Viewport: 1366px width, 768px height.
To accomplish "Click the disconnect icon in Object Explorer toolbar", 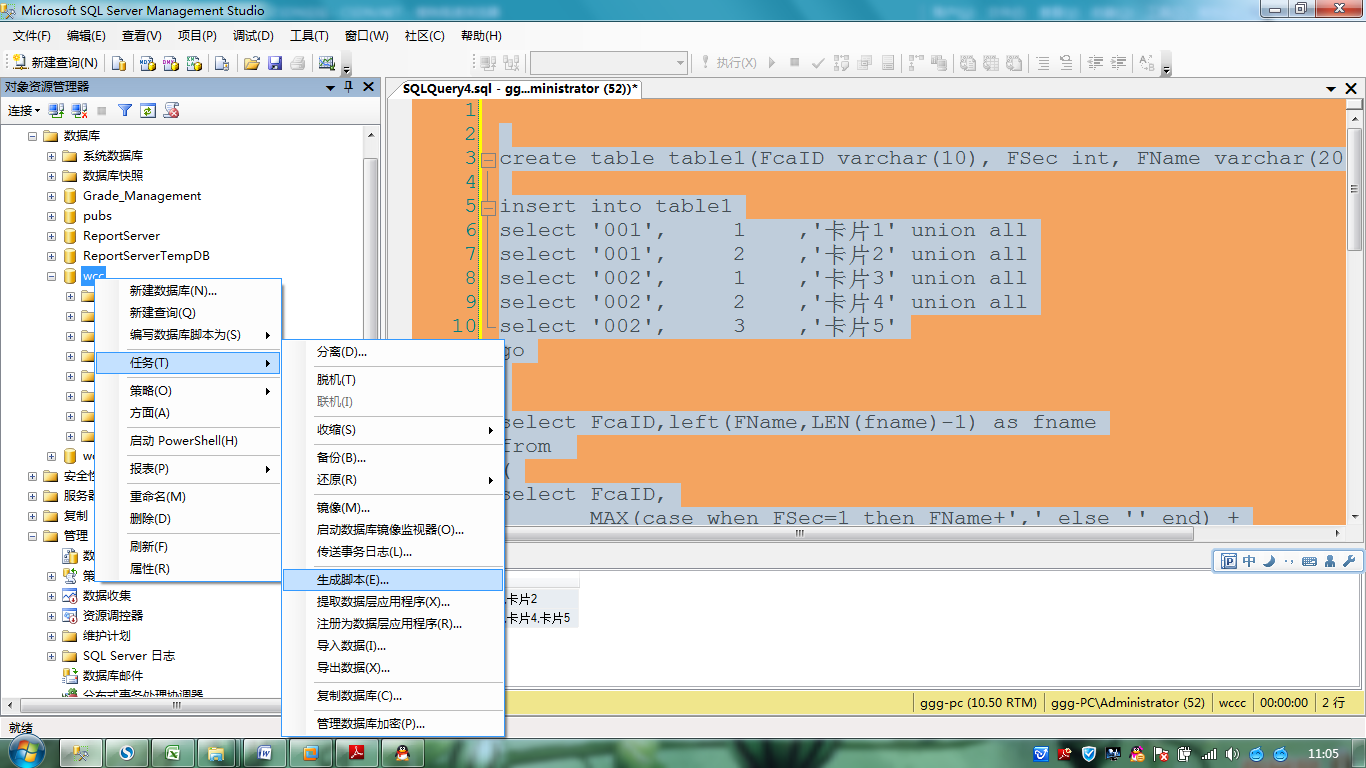I will pos(79,111).
